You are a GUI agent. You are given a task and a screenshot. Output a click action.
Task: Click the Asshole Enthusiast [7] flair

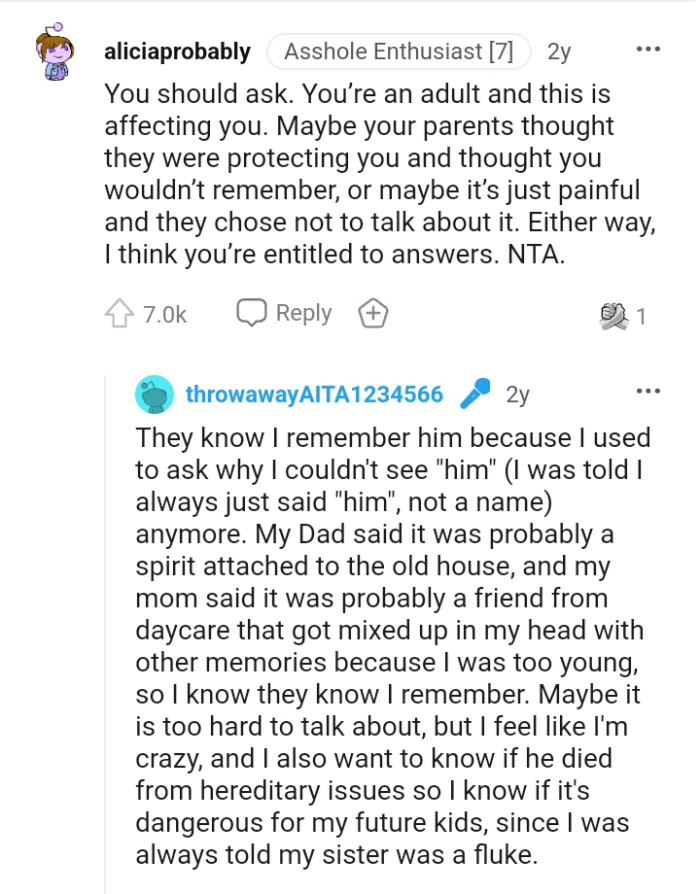398,48
